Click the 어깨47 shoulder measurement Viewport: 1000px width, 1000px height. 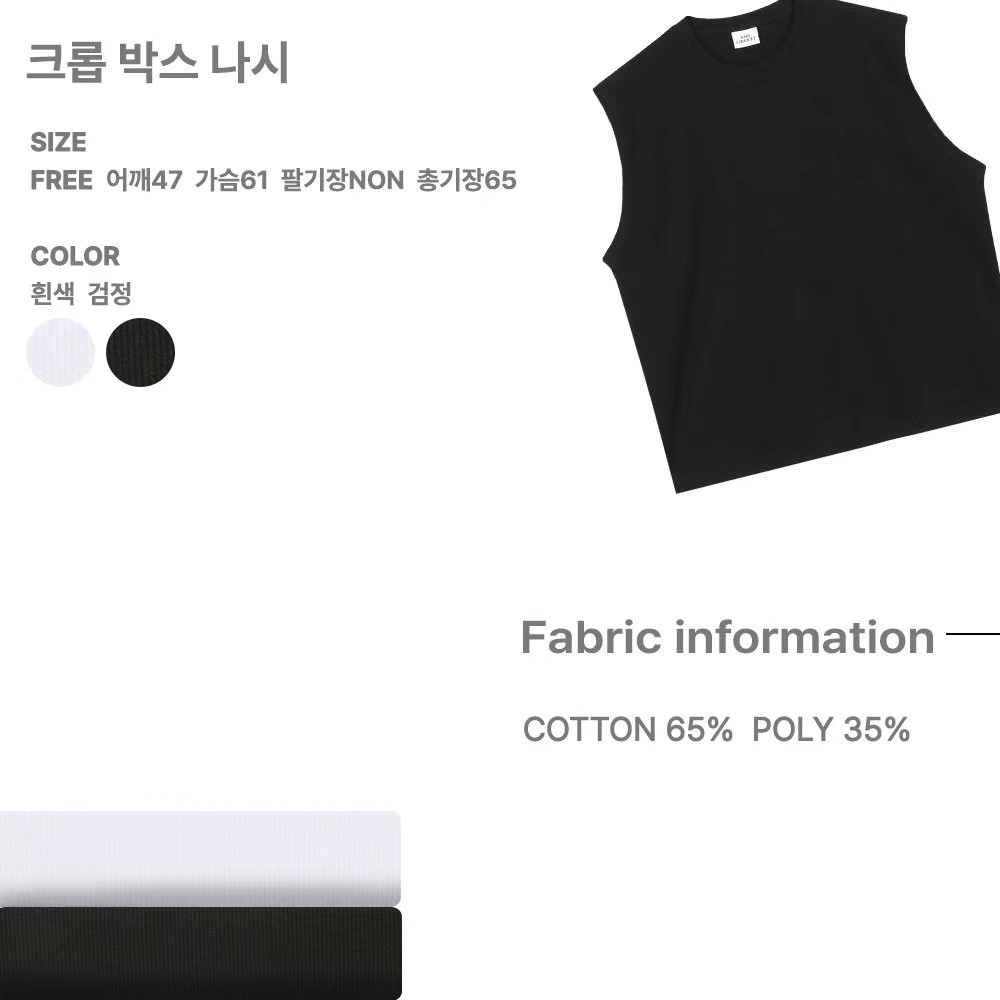point(144,180)
